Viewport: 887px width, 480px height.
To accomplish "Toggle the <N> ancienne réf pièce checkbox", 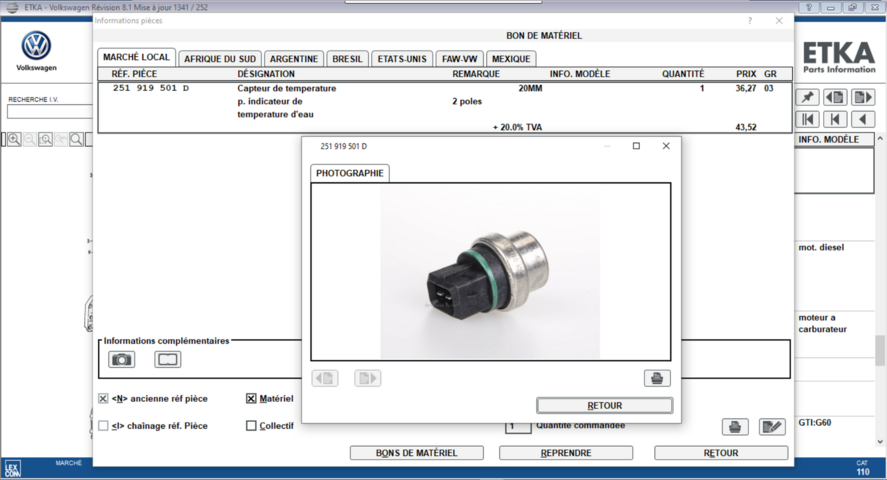I will (x=103, y=399).
